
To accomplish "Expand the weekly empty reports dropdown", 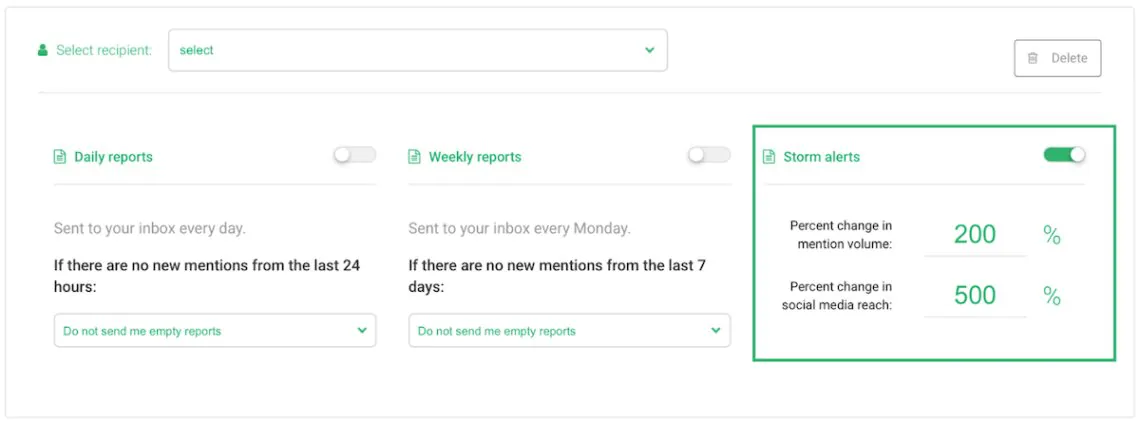I will (569, 331).
